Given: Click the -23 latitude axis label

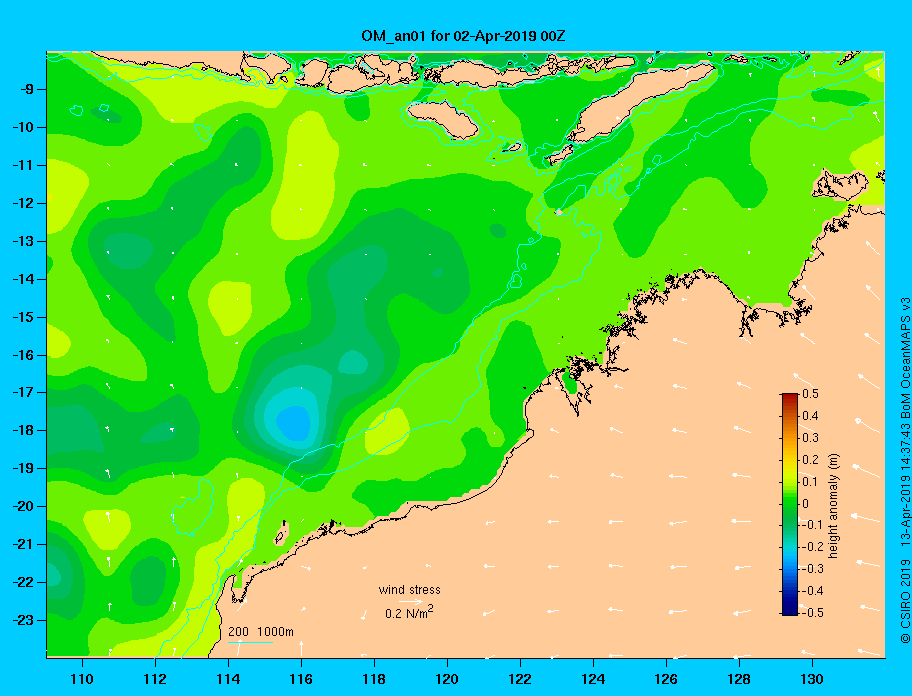Looking at the screenshot, I should pos(23,620).
